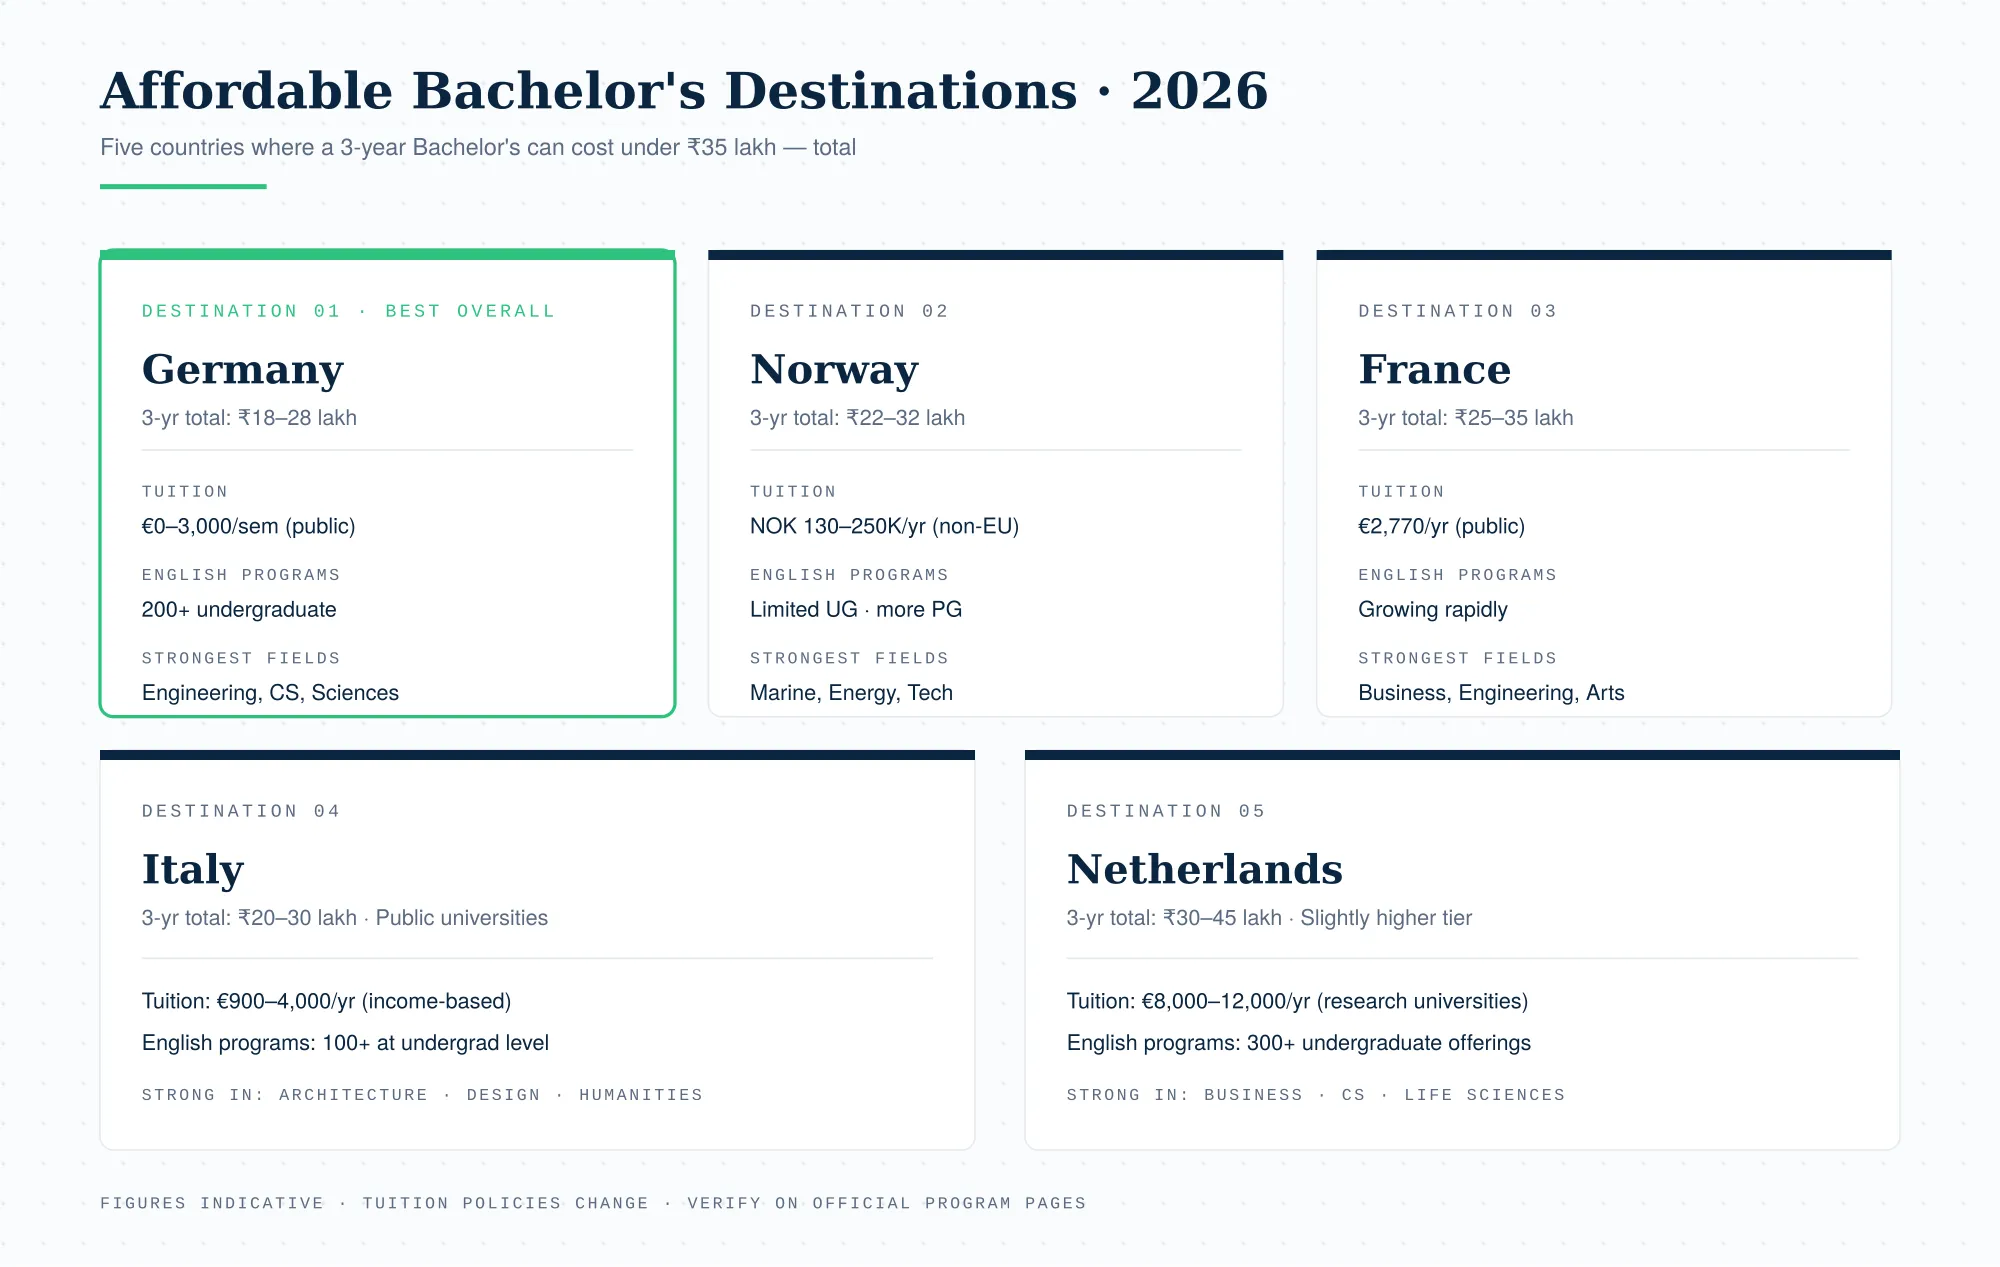The width and height of the screenshot is (2000, 1267).
Task: Click "English programs: 300+ undergraduate offerings"
Action: pos(1298,1043)
